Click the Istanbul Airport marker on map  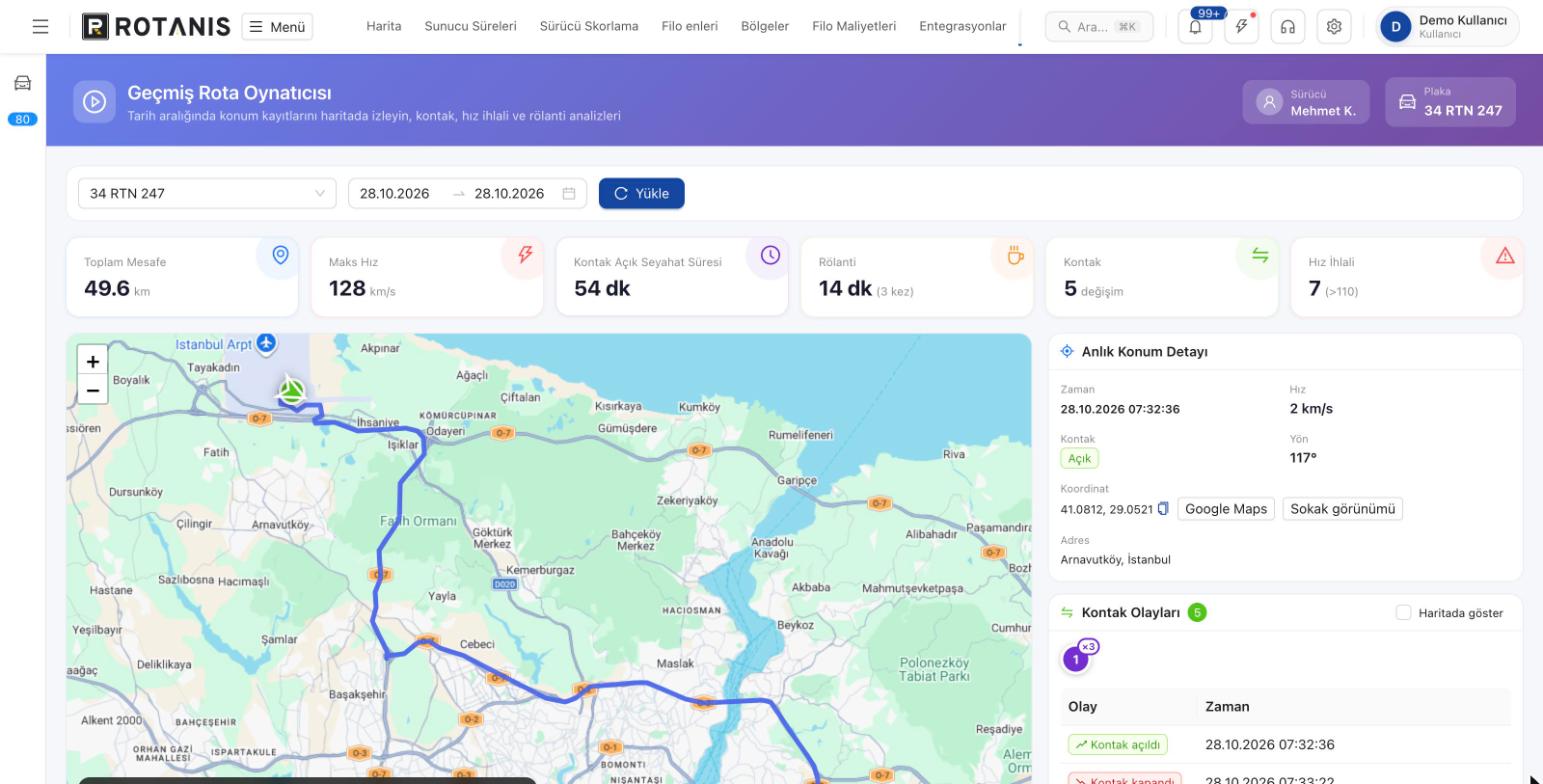[266, 343]
